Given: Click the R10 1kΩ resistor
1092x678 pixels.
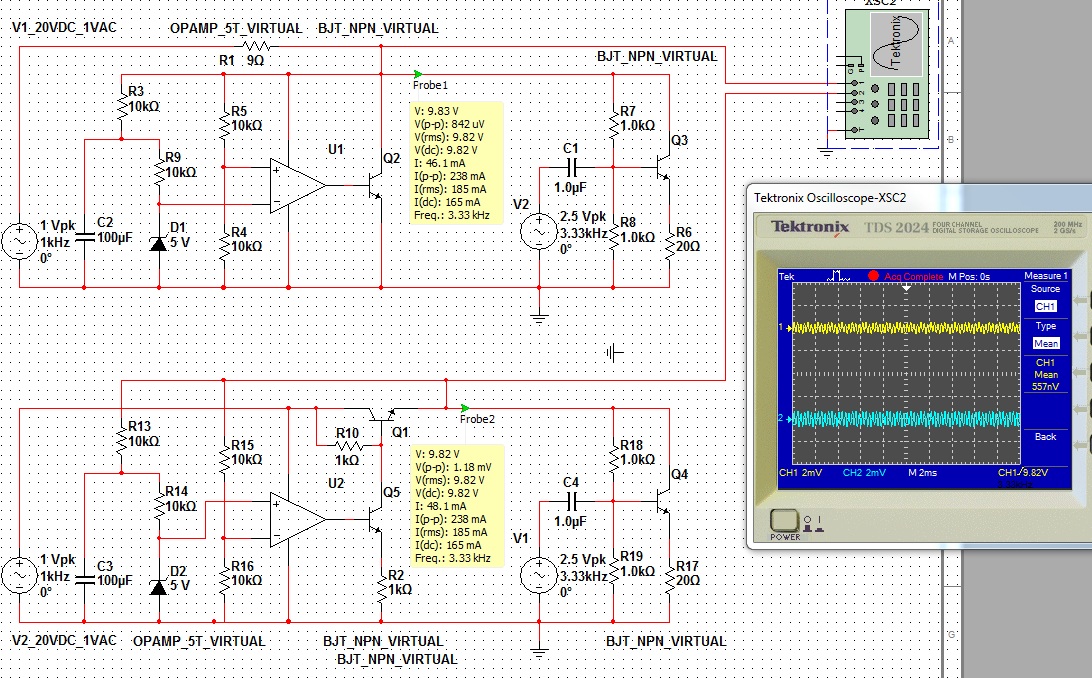Looking at the screenshot, I should tap(348, 446).
